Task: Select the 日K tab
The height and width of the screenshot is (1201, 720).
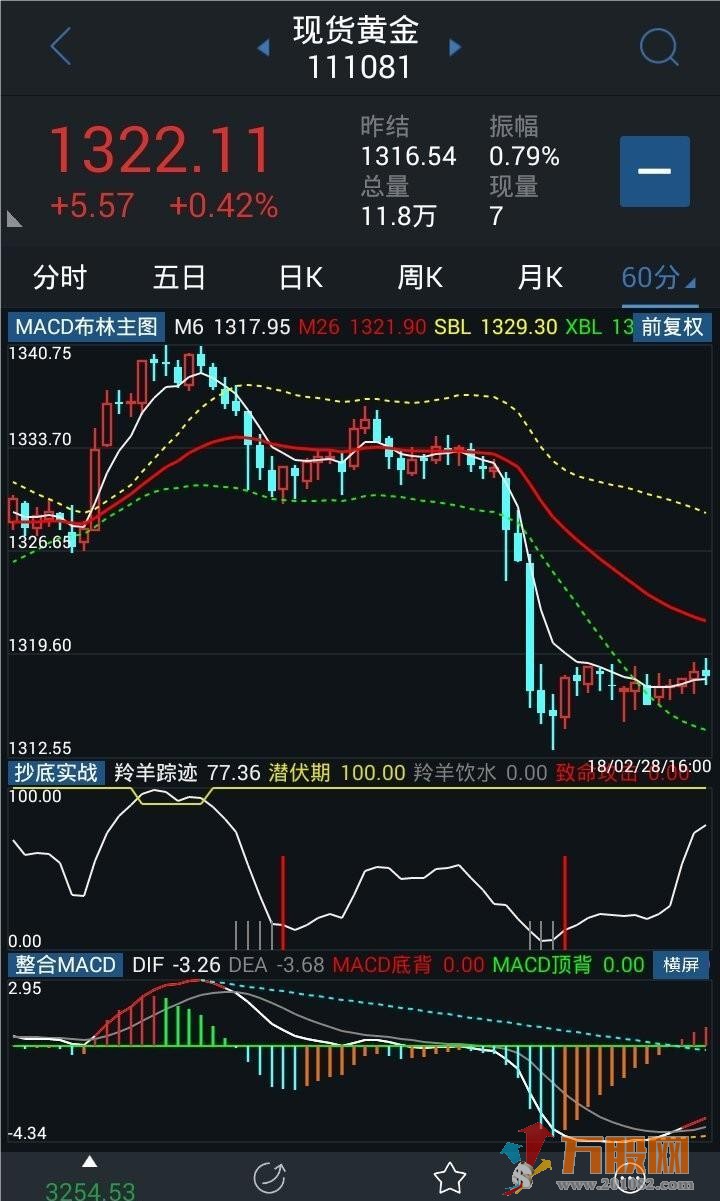Action: (x=300, y=277)
